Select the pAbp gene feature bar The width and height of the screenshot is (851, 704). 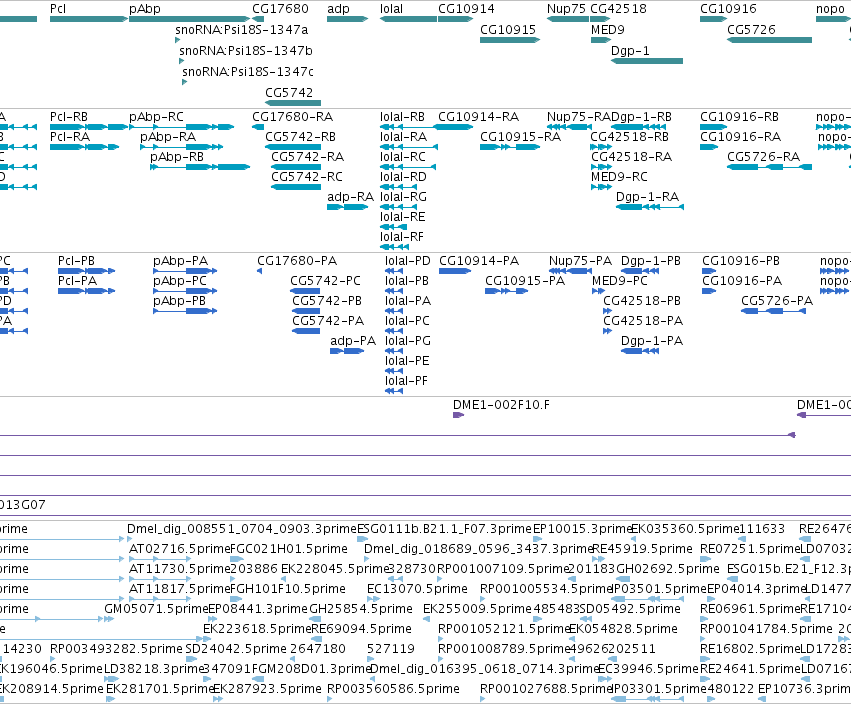(x=189, y=19)
